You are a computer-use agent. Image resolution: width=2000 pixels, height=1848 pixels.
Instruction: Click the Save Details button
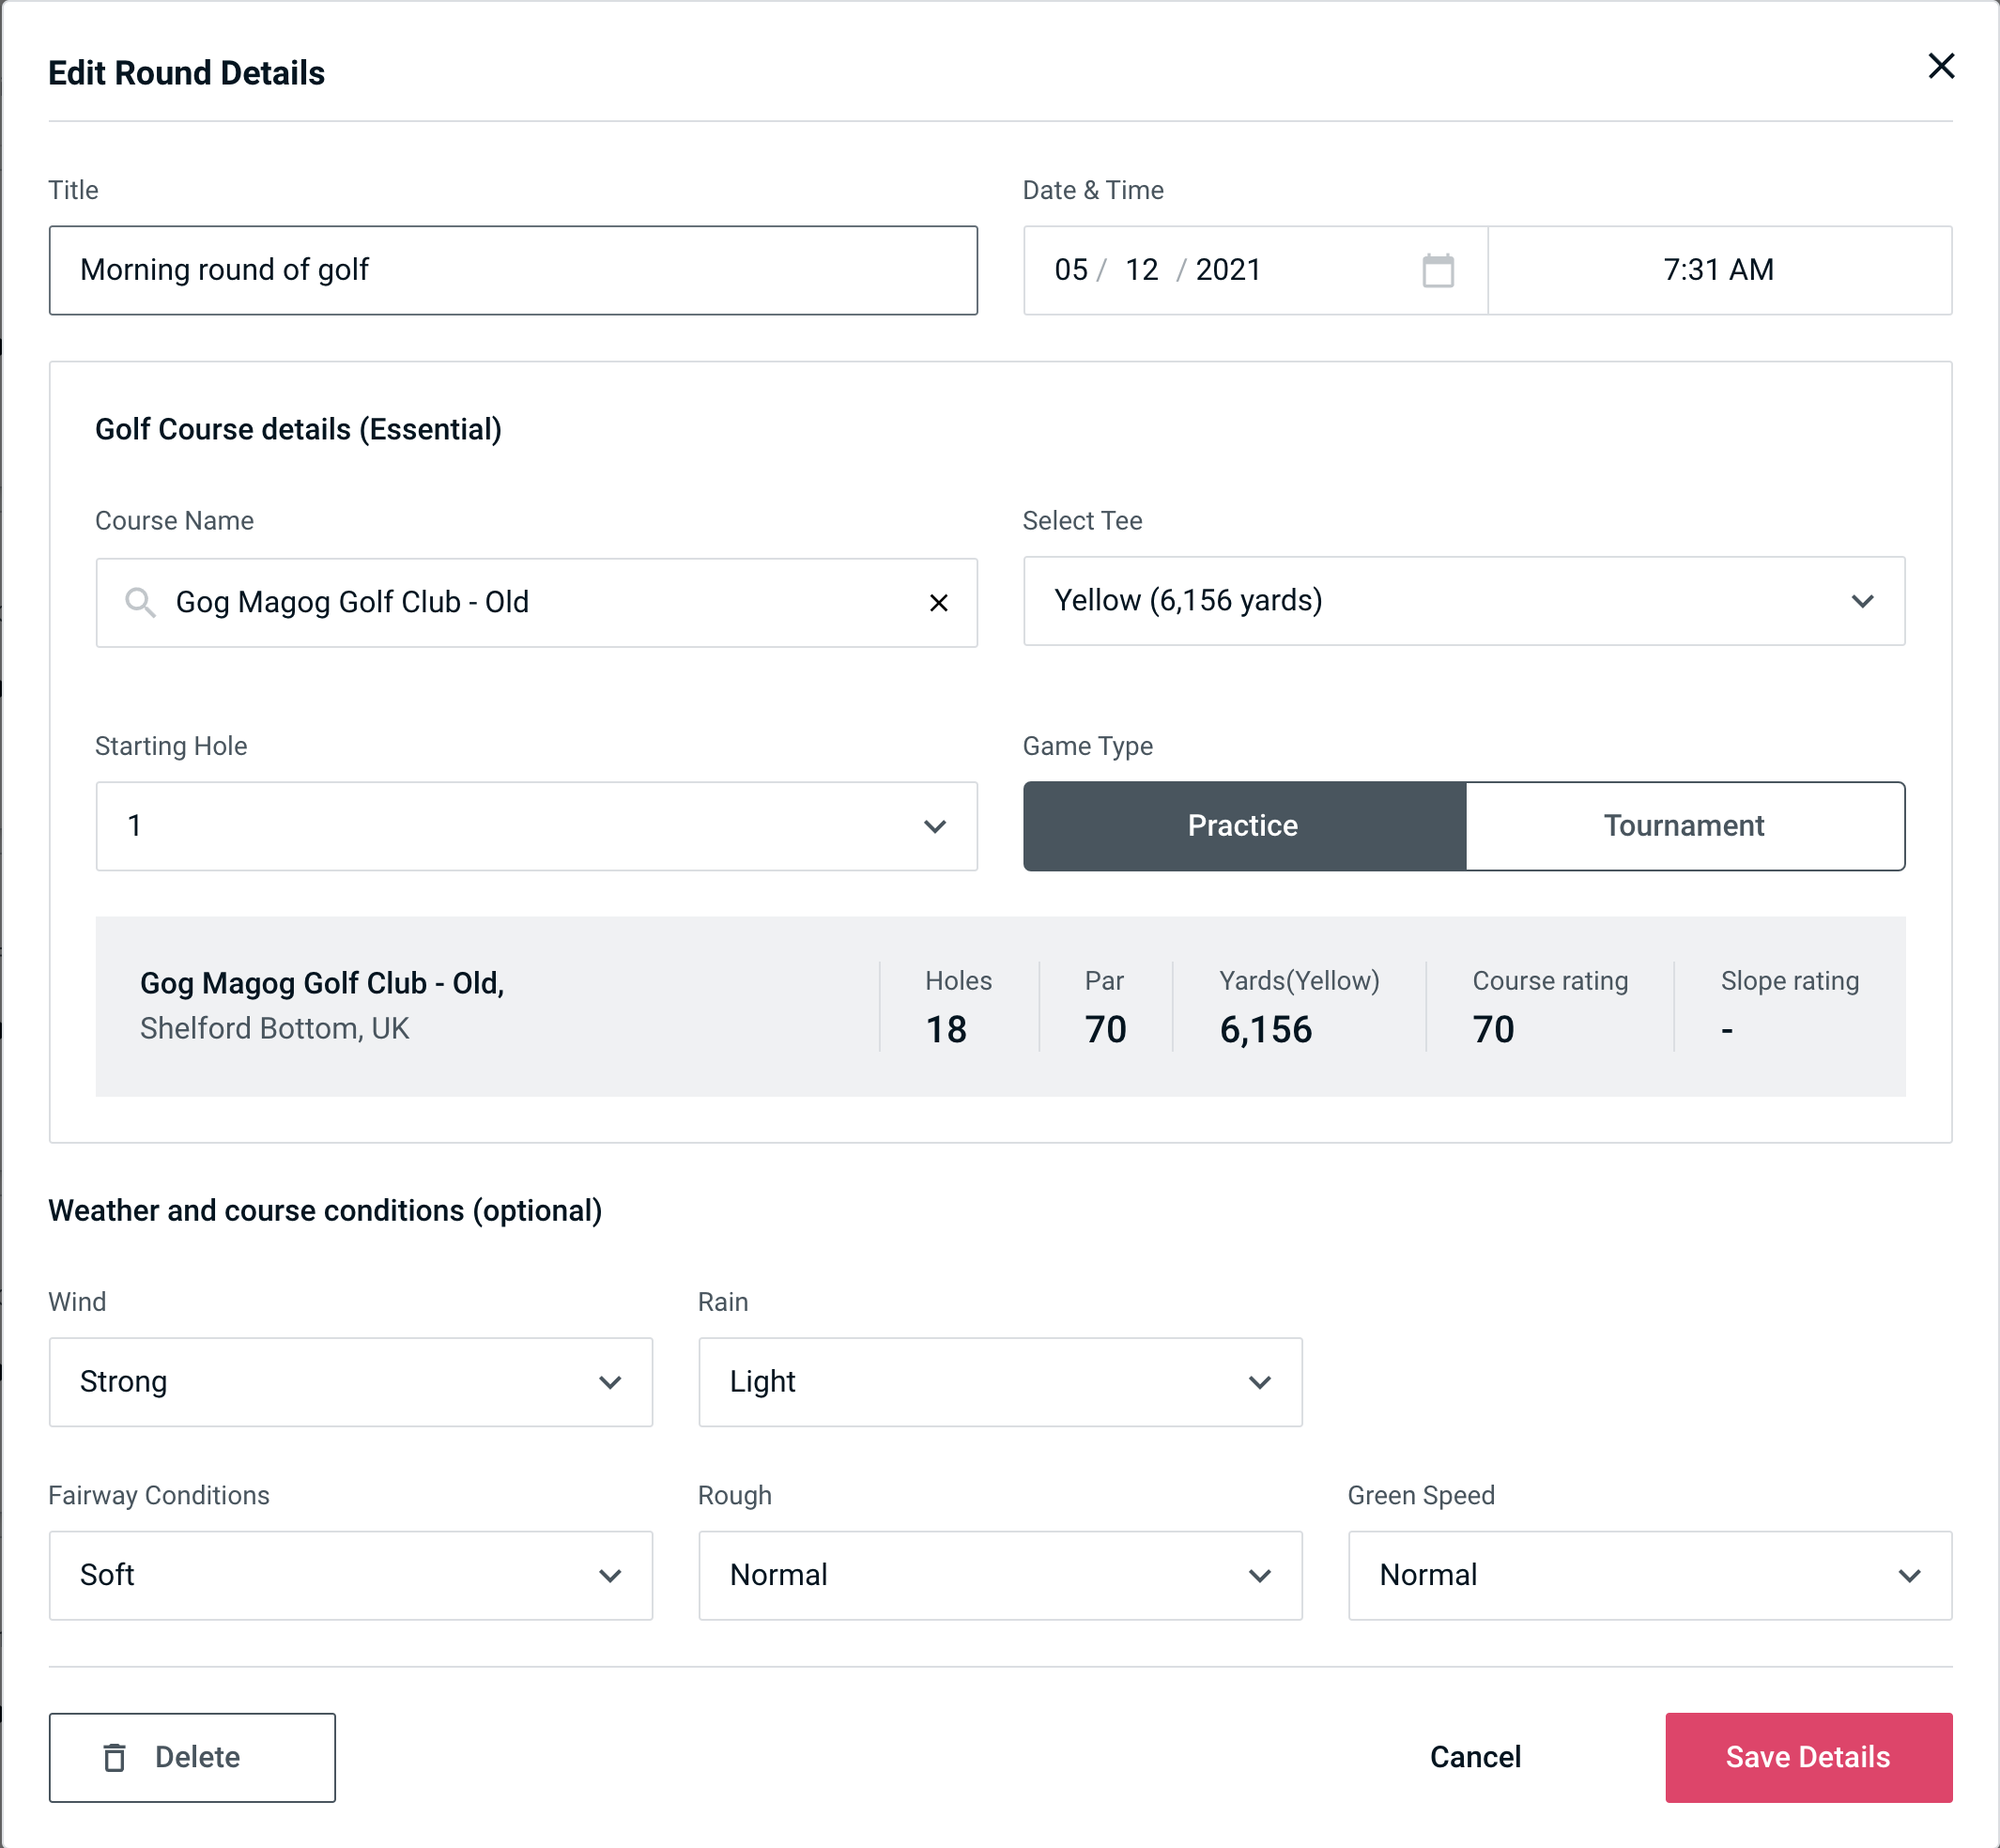point(1807,1758)
